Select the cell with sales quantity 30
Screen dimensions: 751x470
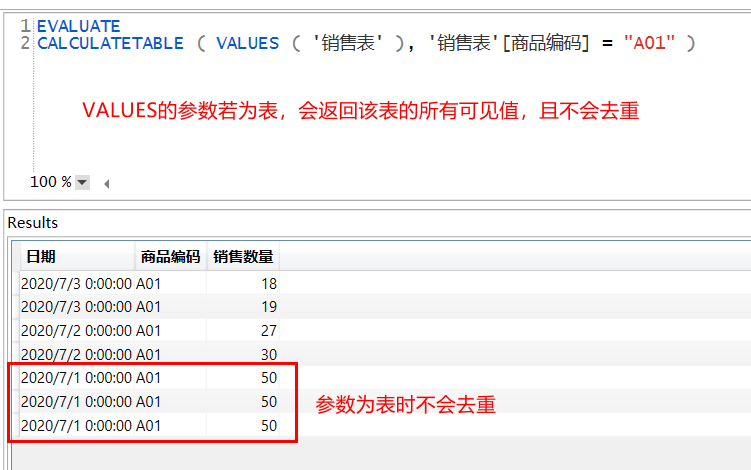[x=243, y=355]
